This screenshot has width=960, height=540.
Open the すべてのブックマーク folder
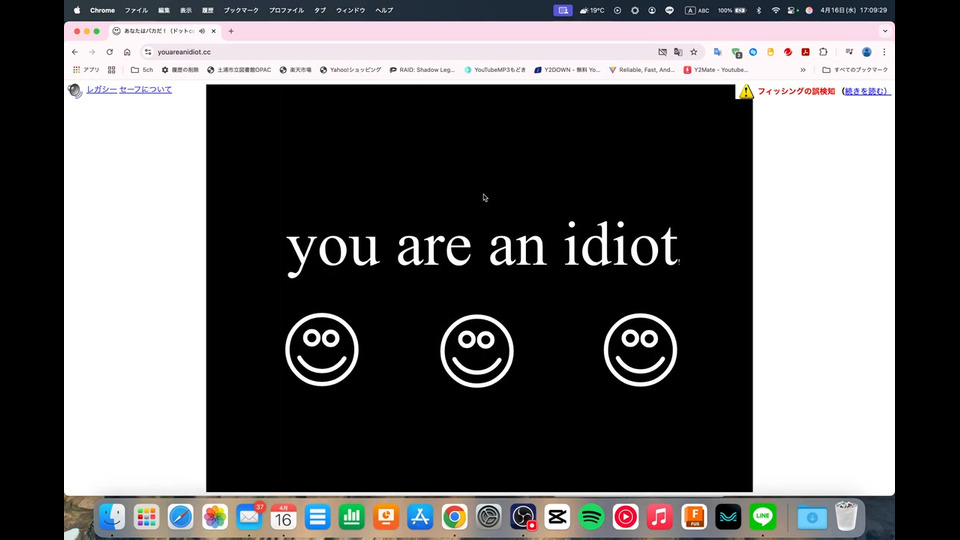(x=854, y=70)
